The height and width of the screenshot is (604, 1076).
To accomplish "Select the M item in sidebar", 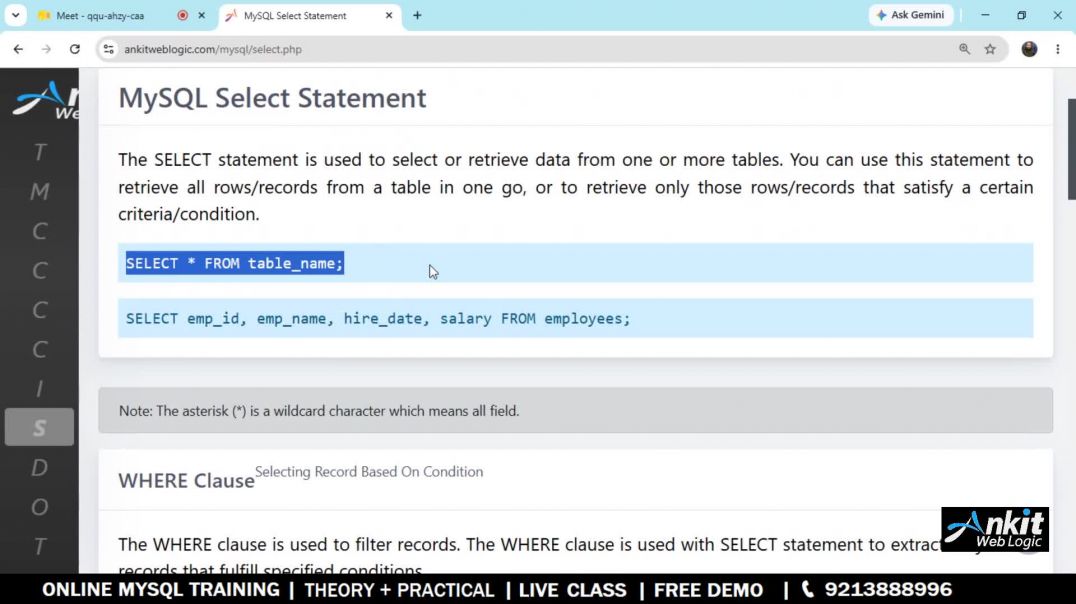I will tap(40, 191).
